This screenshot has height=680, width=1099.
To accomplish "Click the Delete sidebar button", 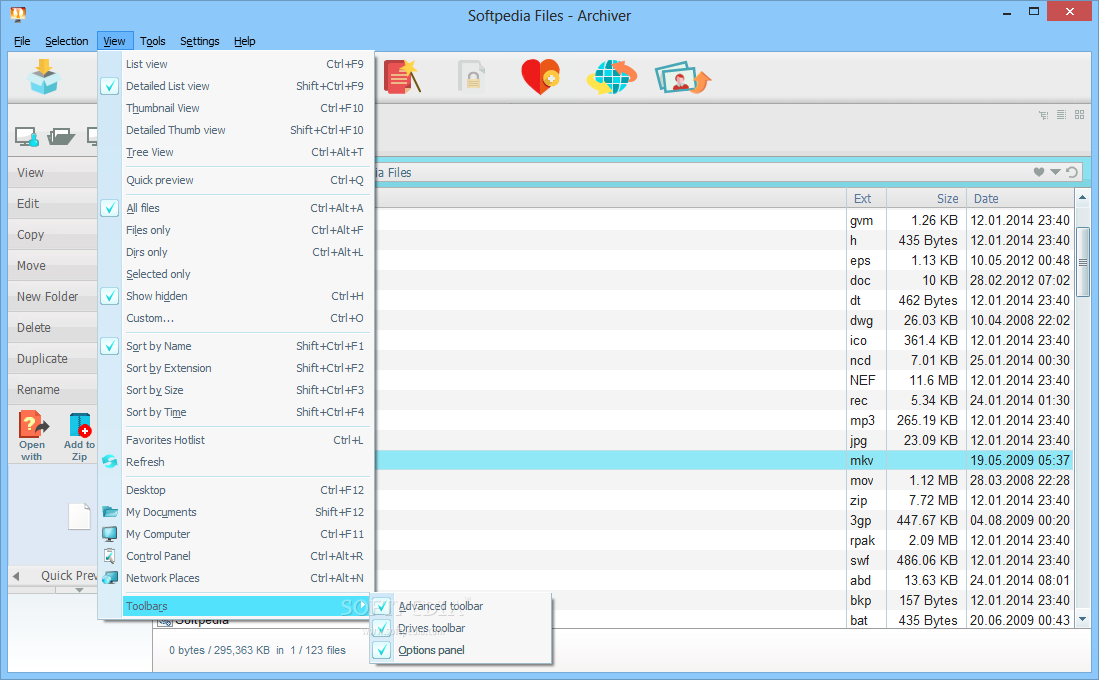I will pyautogui.click(x=53, y=327).
